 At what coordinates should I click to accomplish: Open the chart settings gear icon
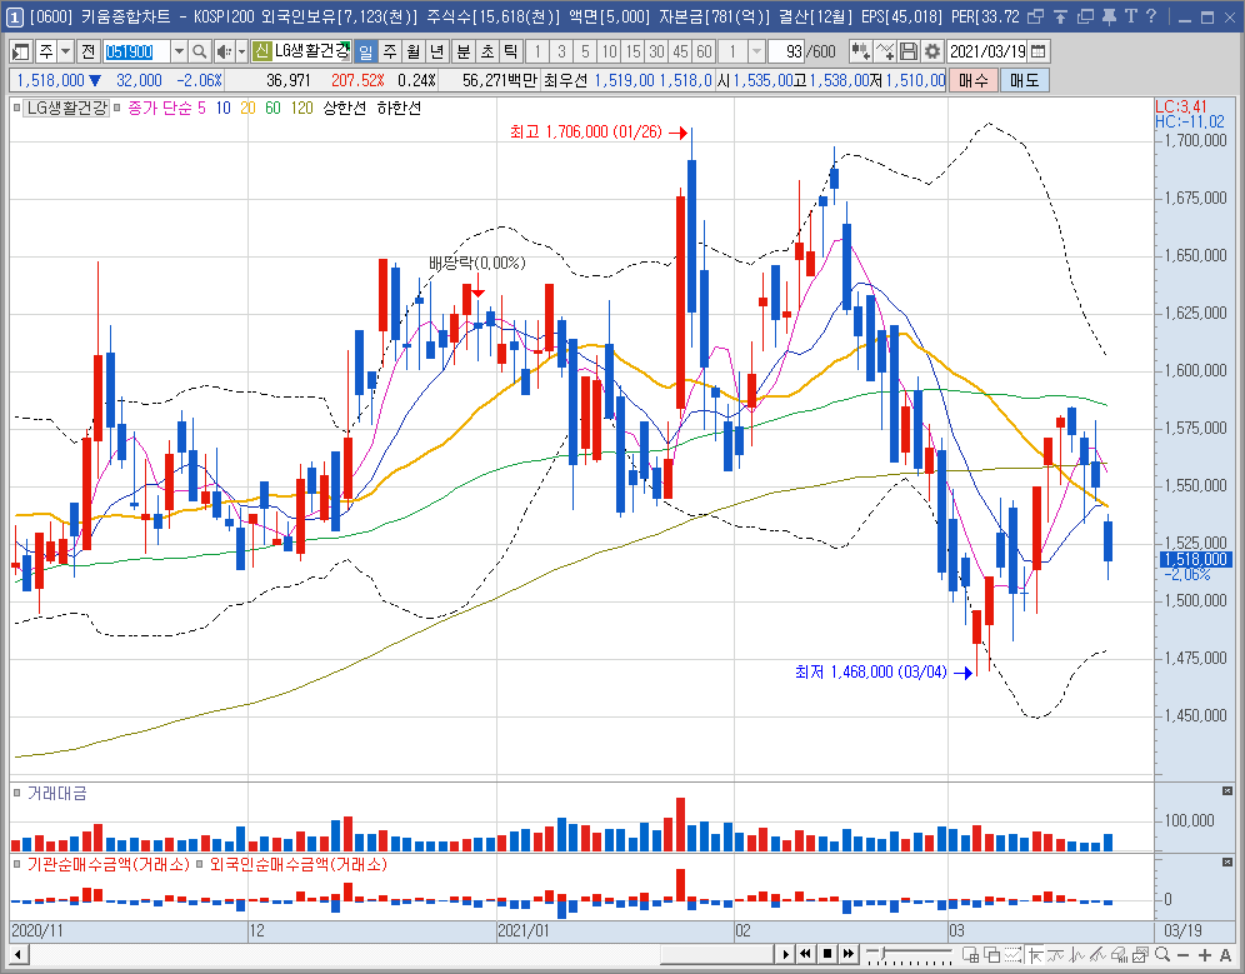(x=932, y=51)
